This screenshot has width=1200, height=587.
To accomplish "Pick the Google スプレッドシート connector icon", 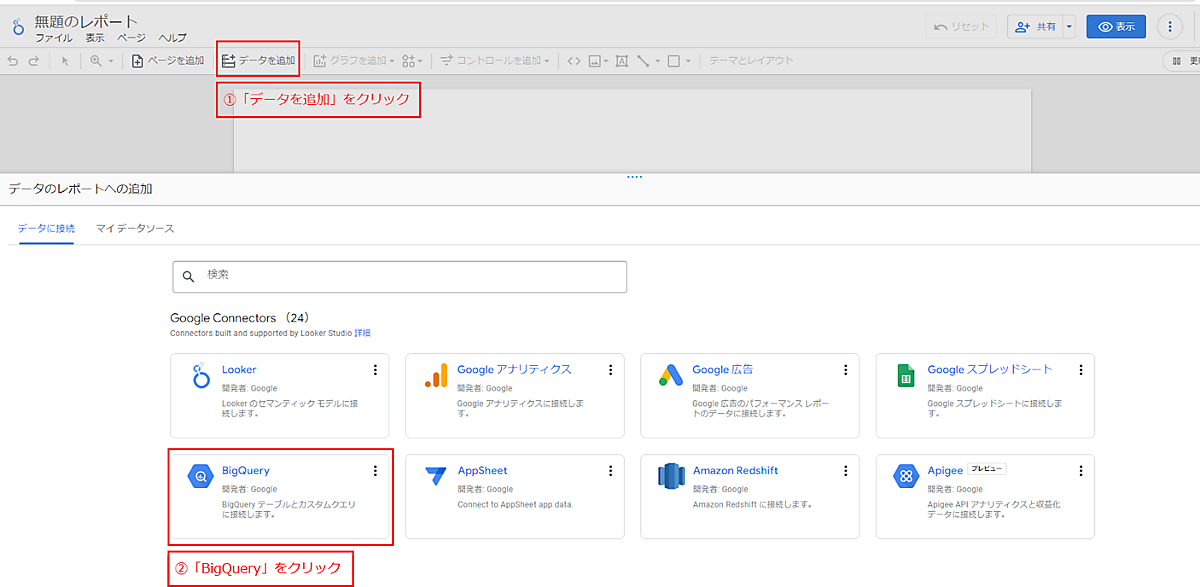I will (905, 376).
